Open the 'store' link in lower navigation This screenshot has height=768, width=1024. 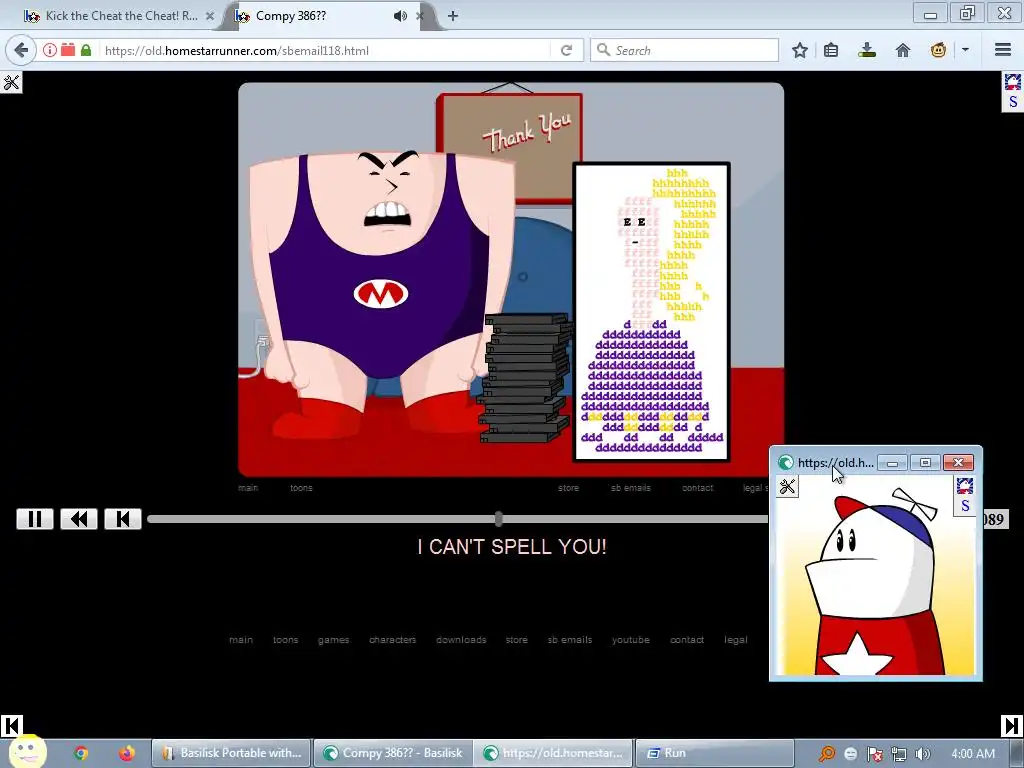[x=517, y=640]
